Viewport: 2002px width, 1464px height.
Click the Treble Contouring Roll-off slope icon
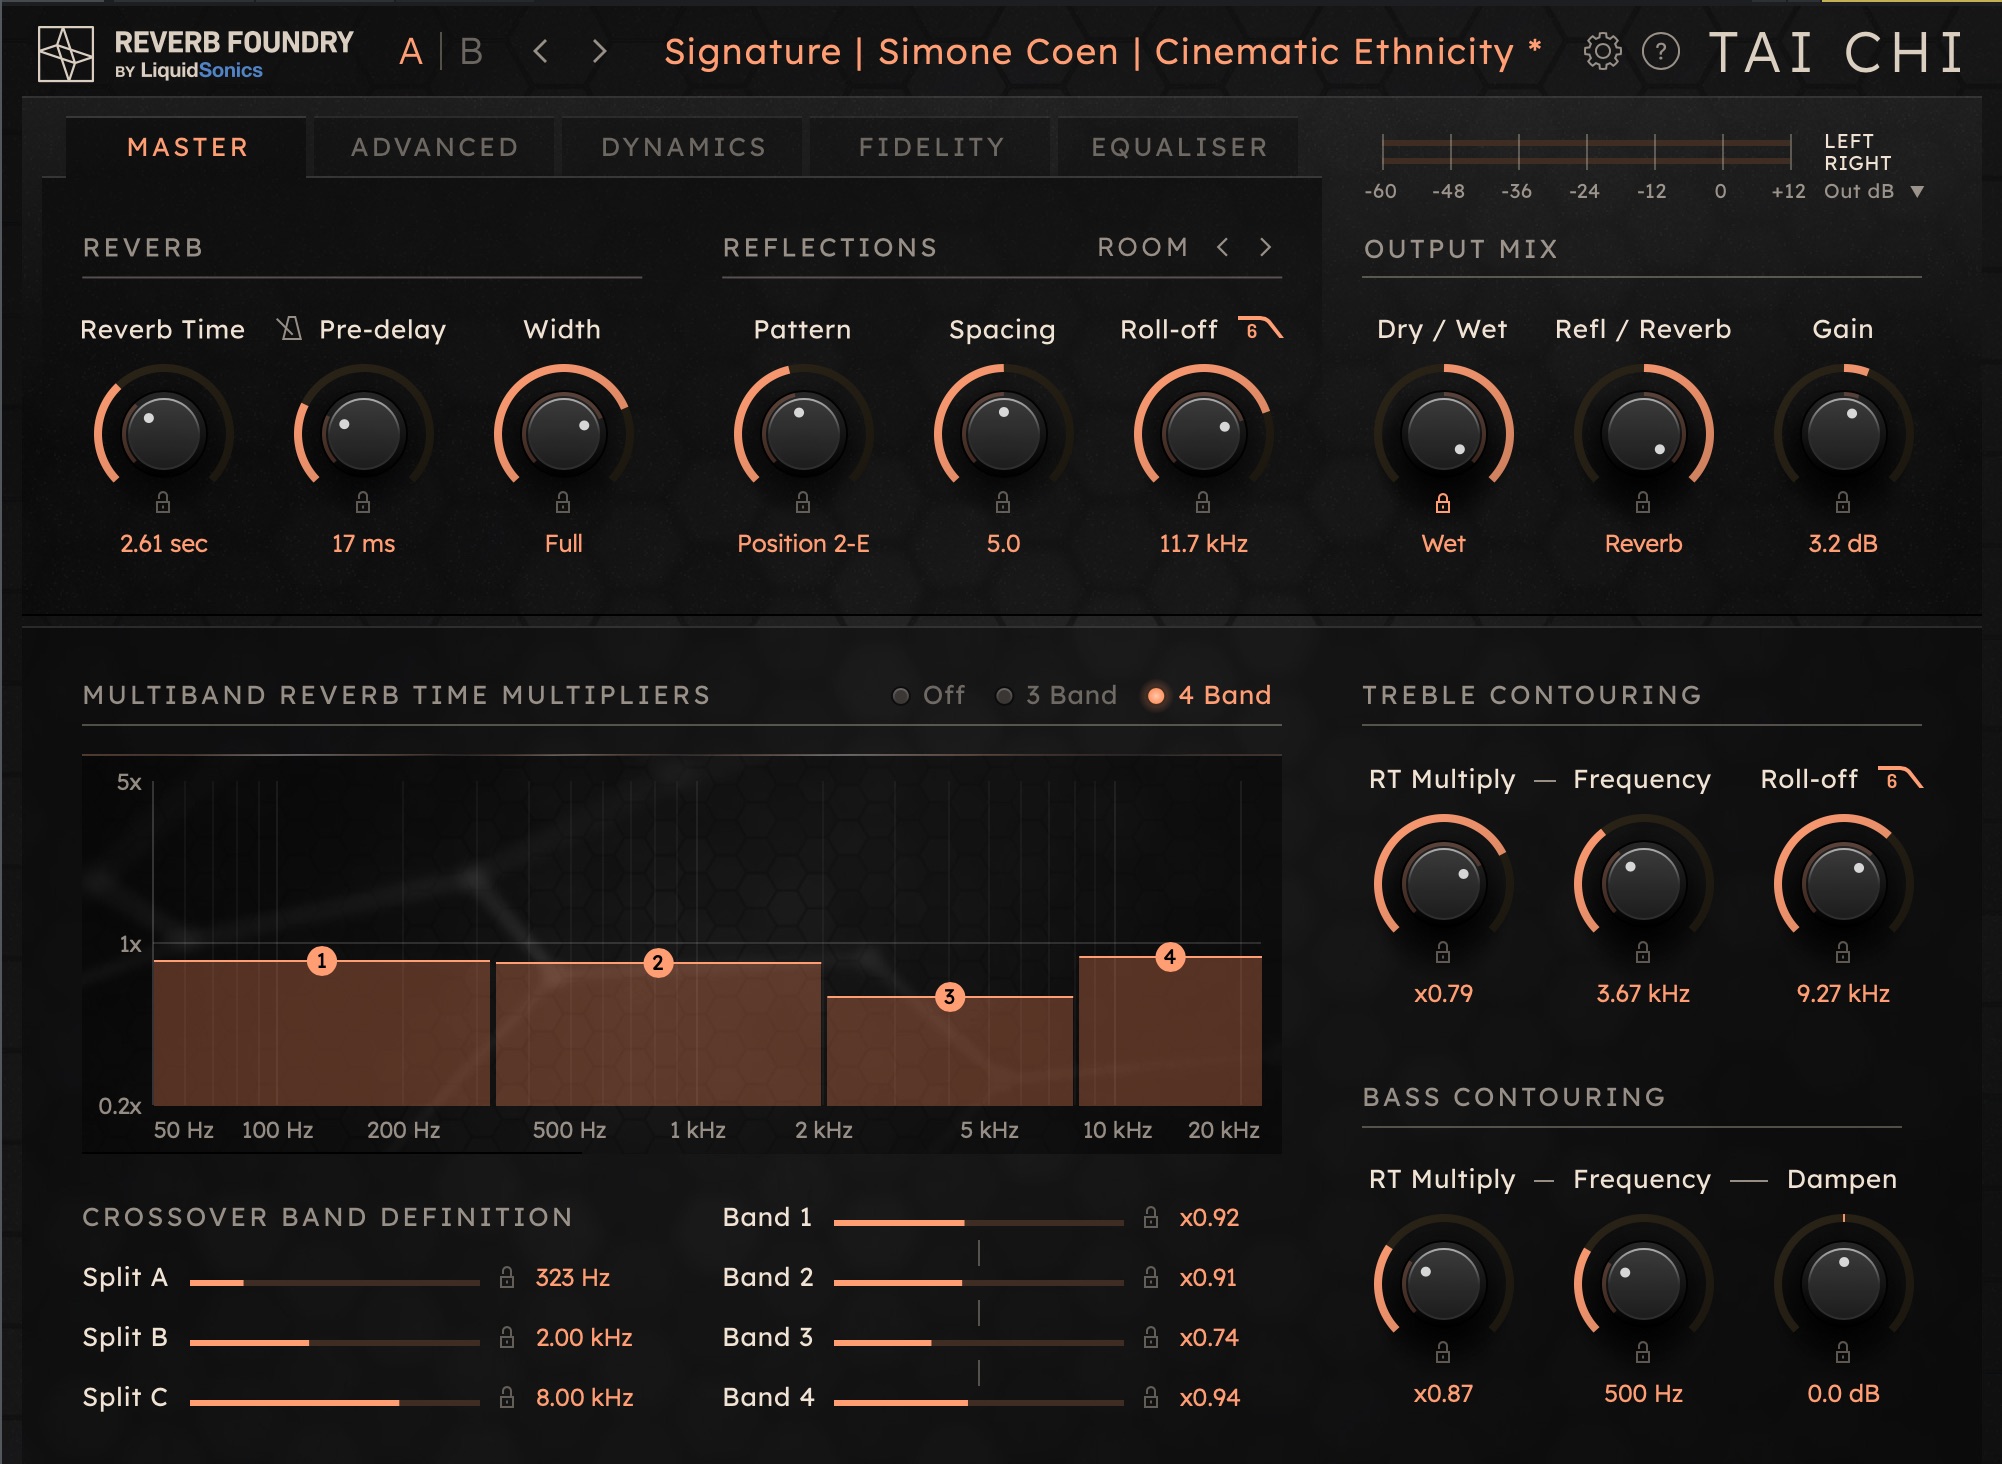pos(1900,778)
